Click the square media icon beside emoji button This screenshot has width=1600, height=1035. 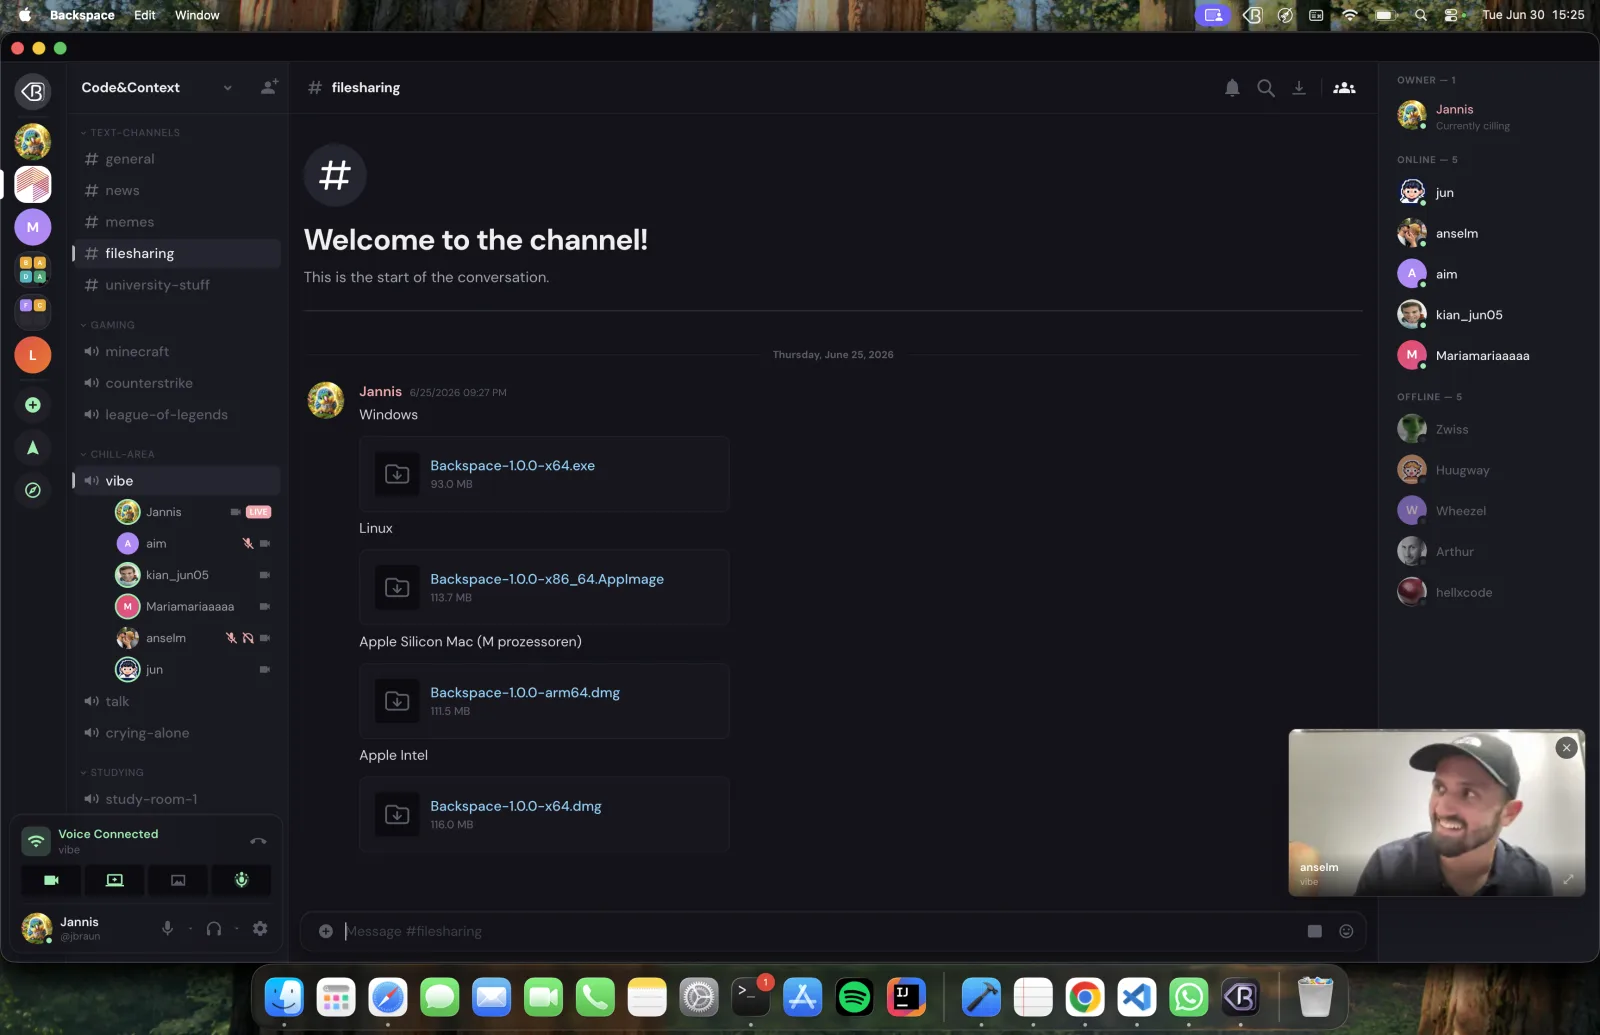[1315, 931]
